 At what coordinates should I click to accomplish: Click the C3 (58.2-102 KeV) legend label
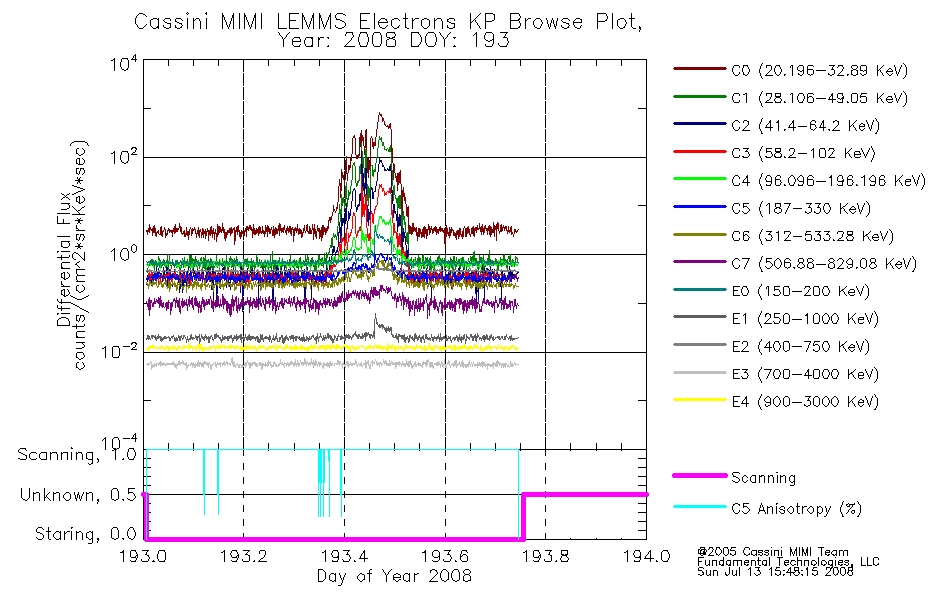[x=803, y=153]
